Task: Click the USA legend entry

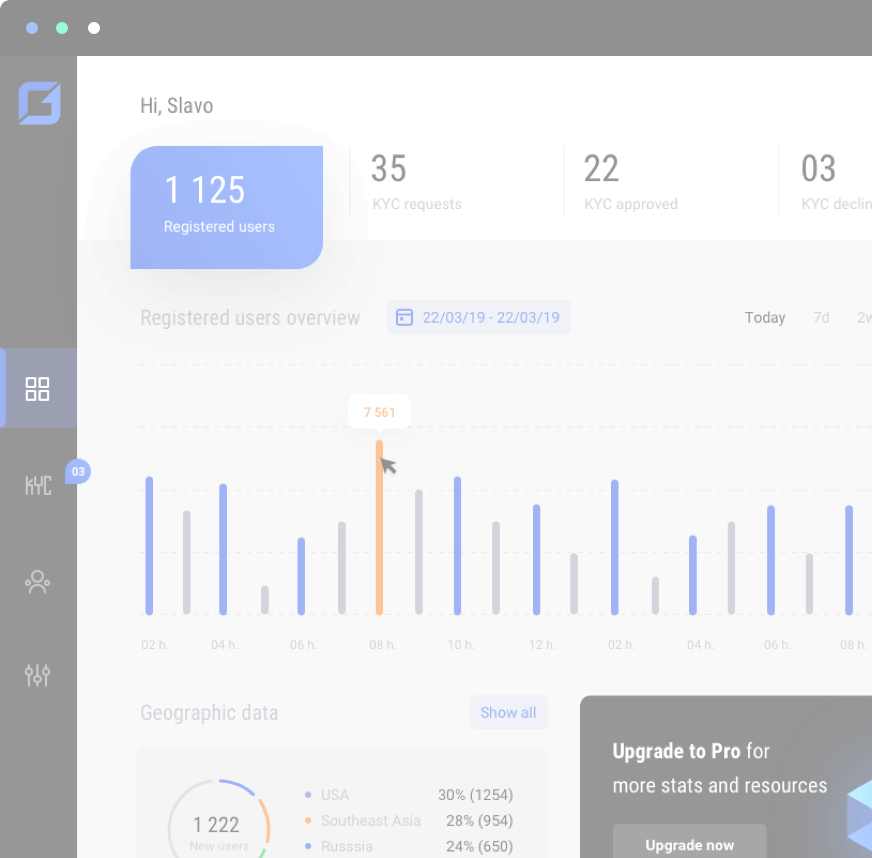Action: point(335,795)
